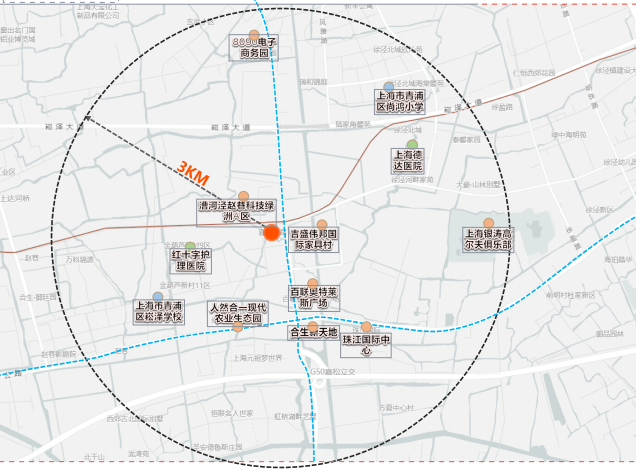Click the green dot above 红十字护理医院
The image size is (636, 471).
coord(190,246)
